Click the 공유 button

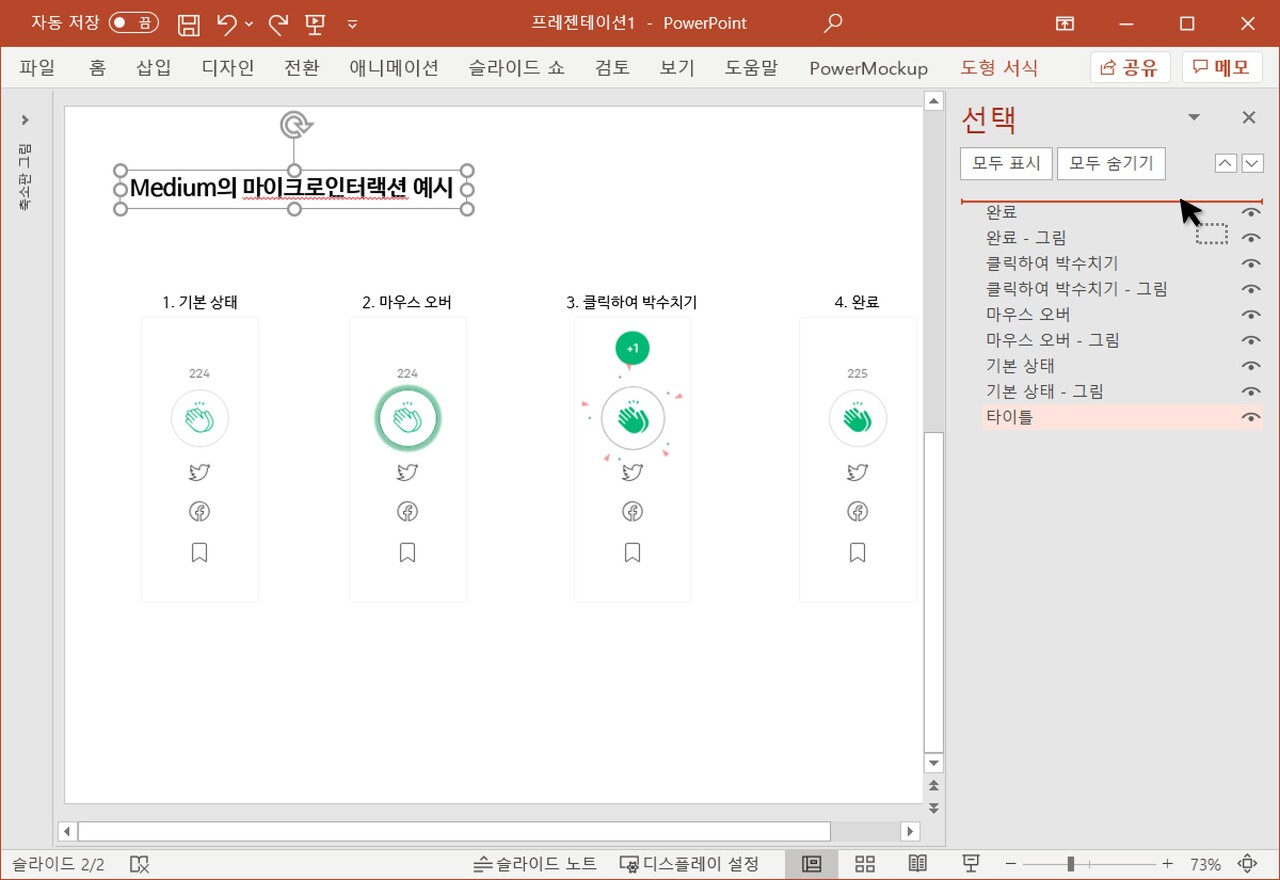(x=1130, y=68)
